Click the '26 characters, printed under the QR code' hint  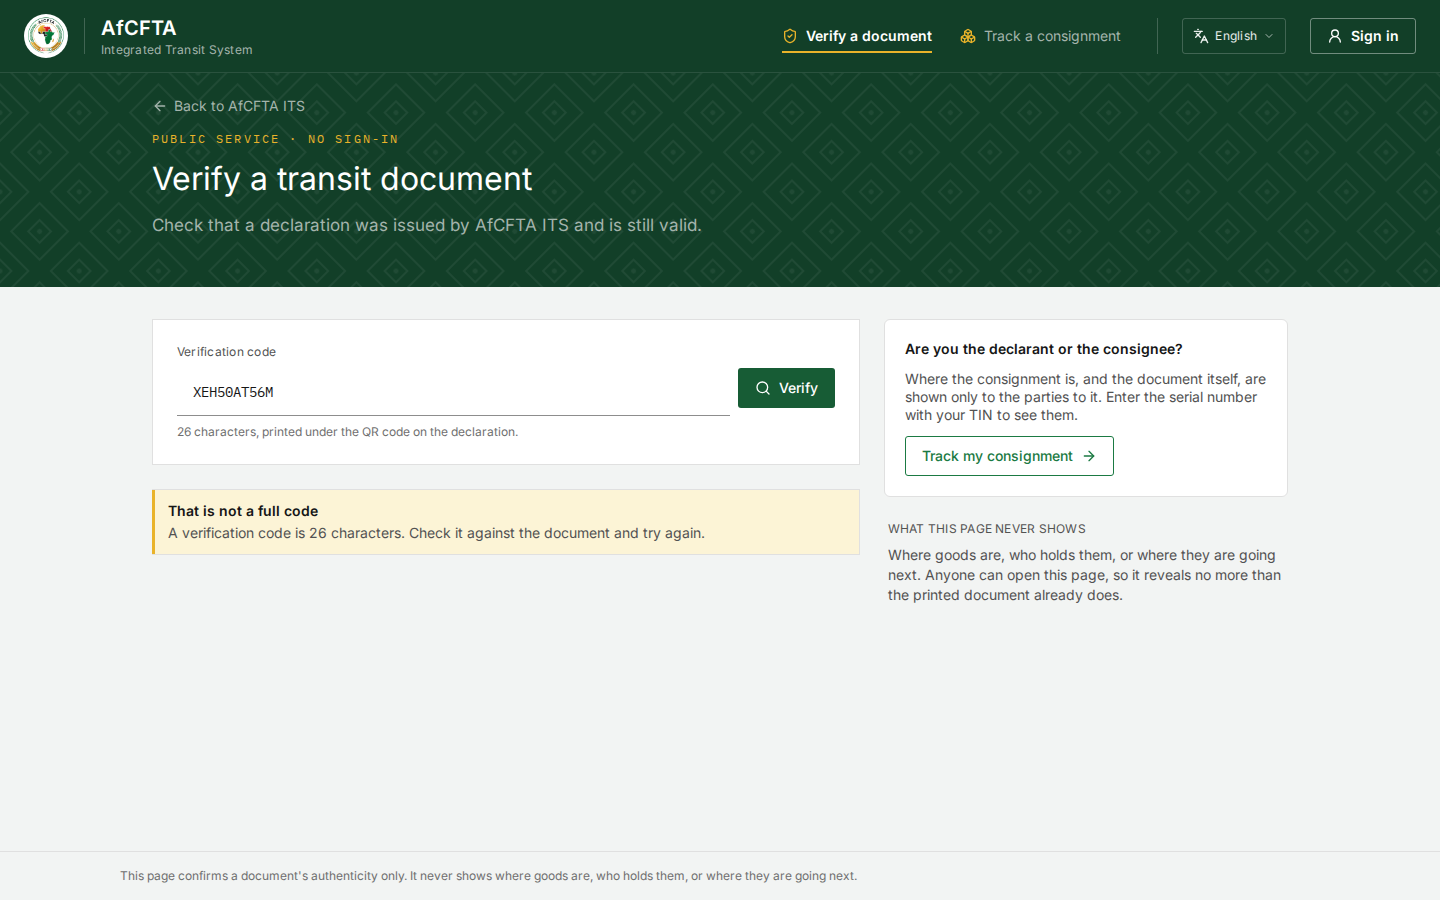pos(347,432)
